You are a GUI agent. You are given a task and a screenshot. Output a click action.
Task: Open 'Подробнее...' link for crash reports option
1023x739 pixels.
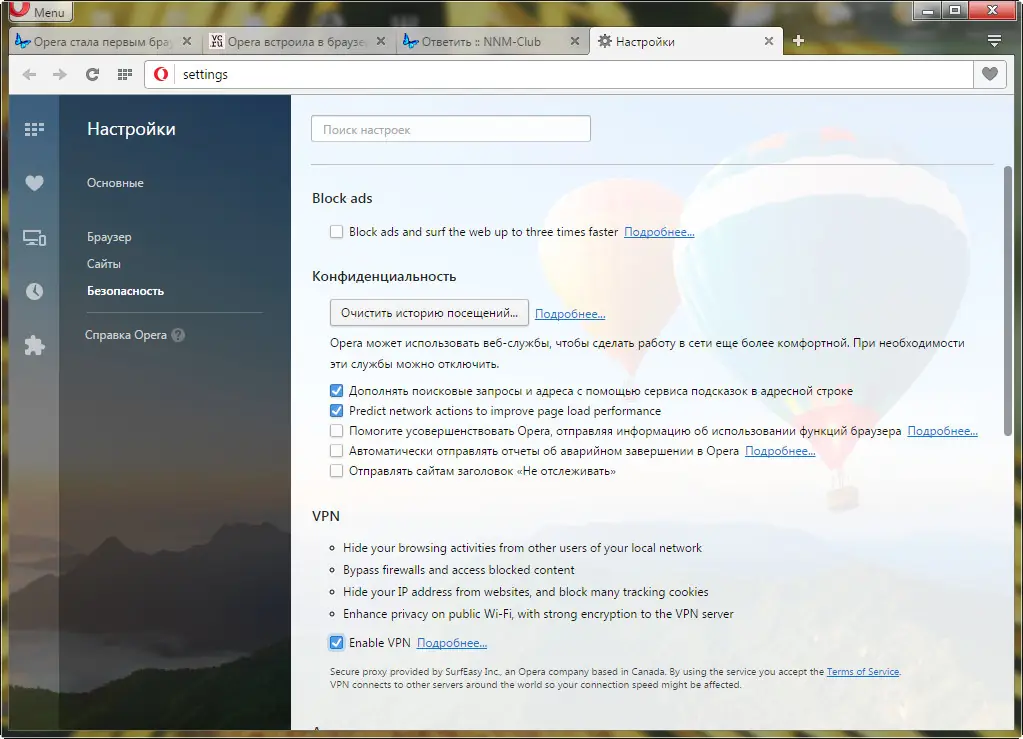point(780,451)
